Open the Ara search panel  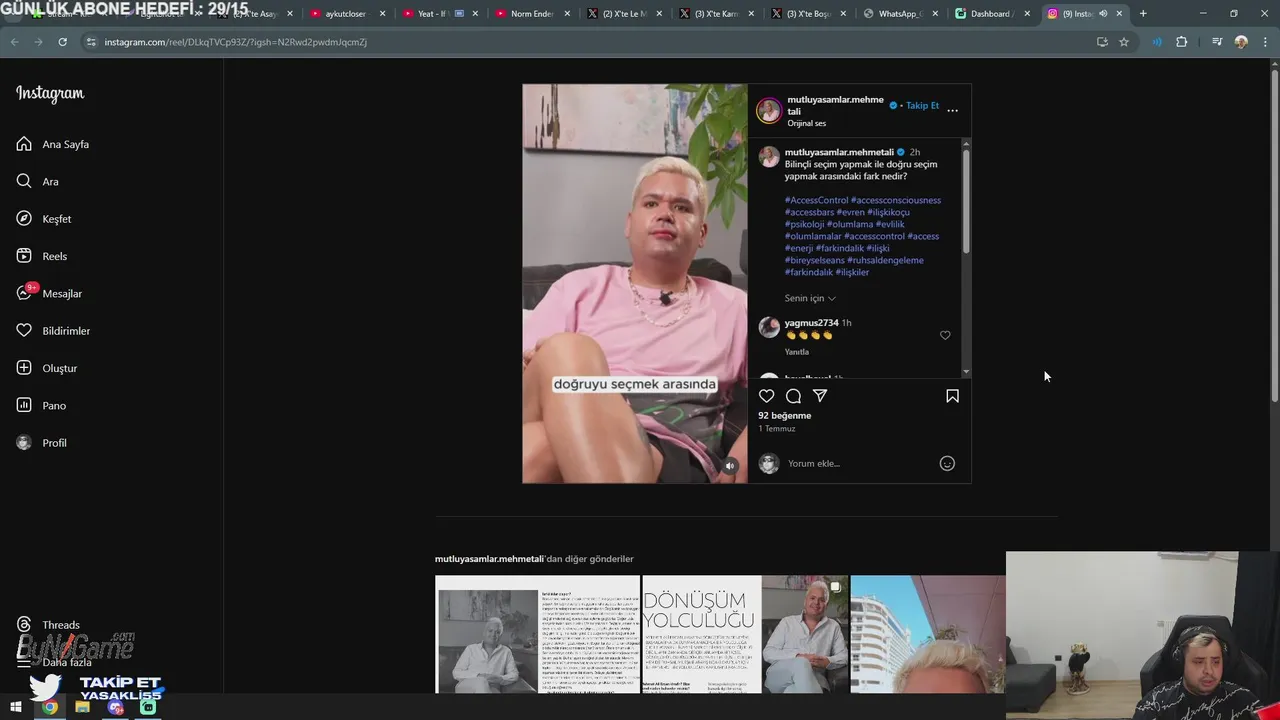point(38,182)
